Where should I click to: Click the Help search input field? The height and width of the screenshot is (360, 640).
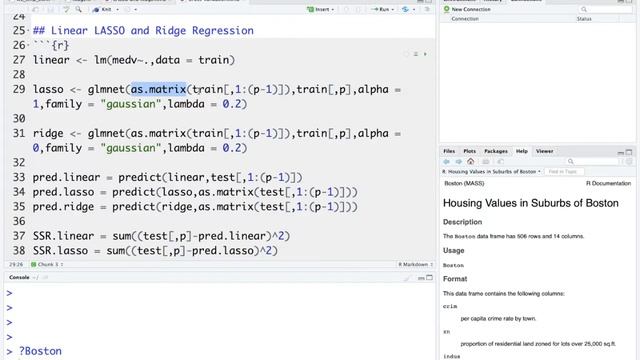coord(593,162)
